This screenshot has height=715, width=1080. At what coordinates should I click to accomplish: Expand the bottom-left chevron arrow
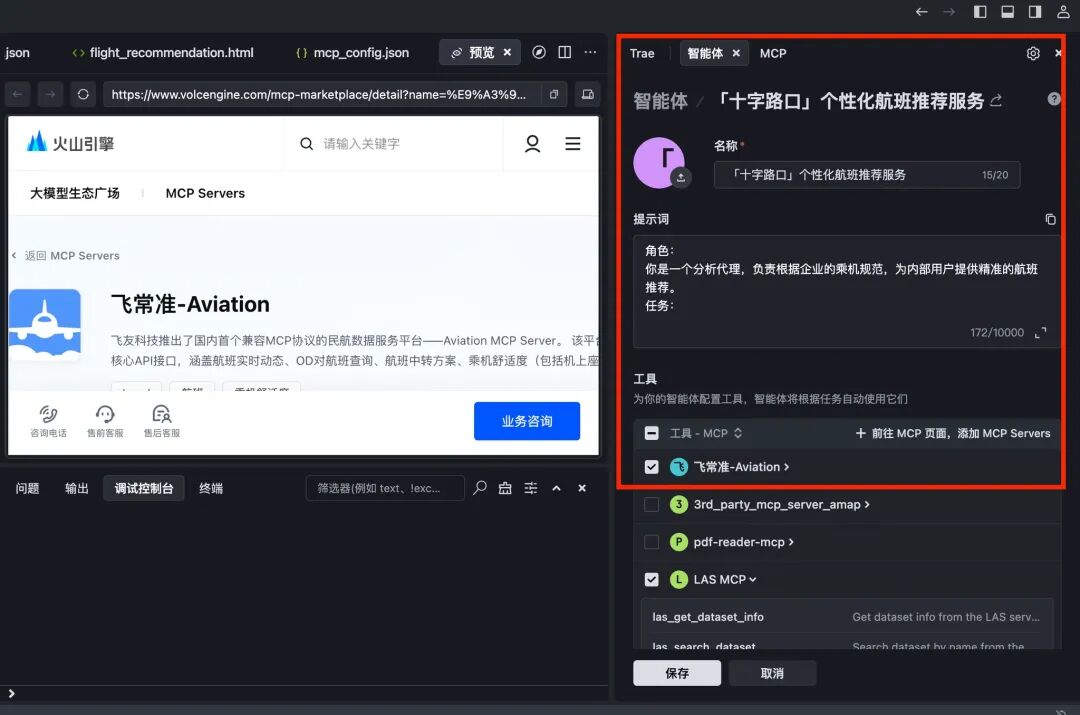coord(11,694)
